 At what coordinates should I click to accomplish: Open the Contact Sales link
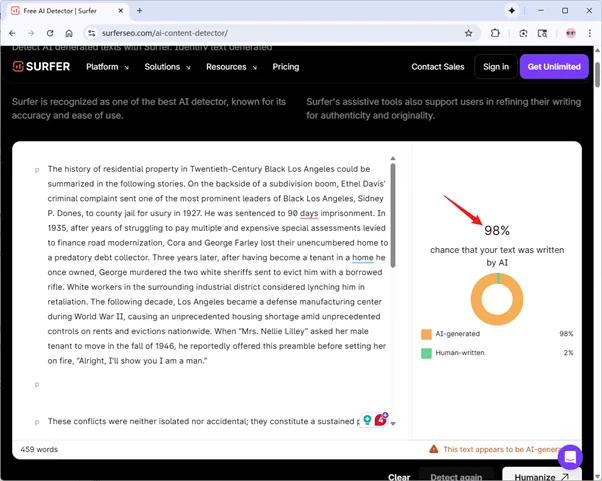[x=438, y=67]
